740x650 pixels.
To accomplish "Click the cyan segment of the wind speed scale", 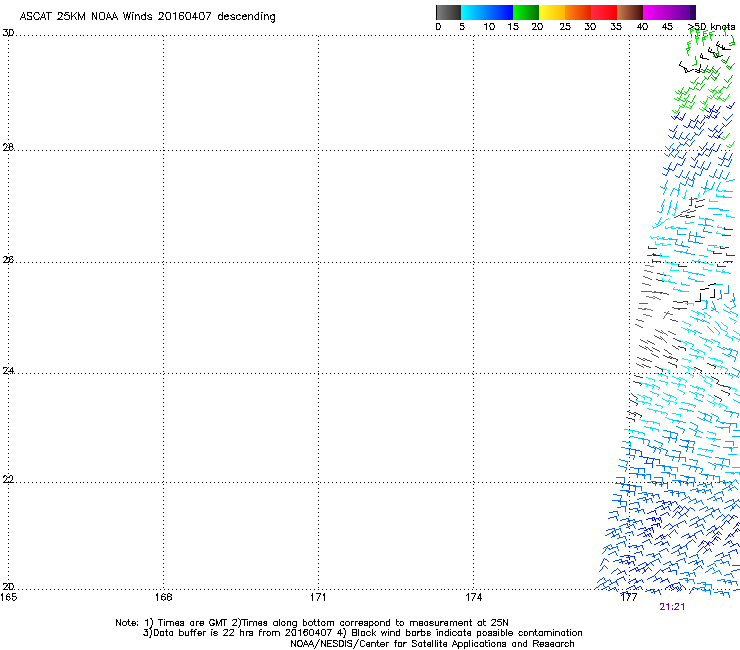I will (x=474, y=12).
